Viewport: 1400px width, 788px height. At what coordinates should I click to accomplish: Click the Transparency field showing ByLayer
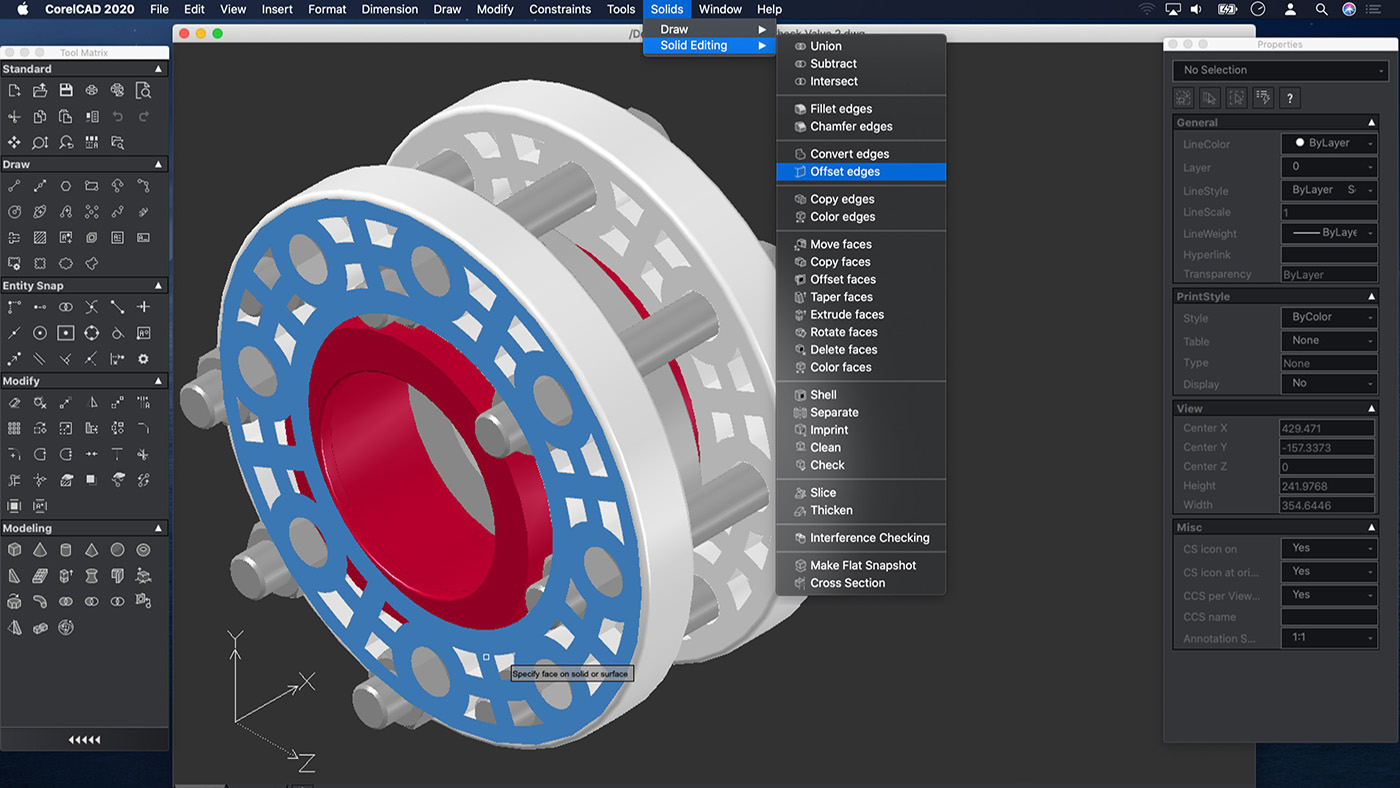point(1329,274)
